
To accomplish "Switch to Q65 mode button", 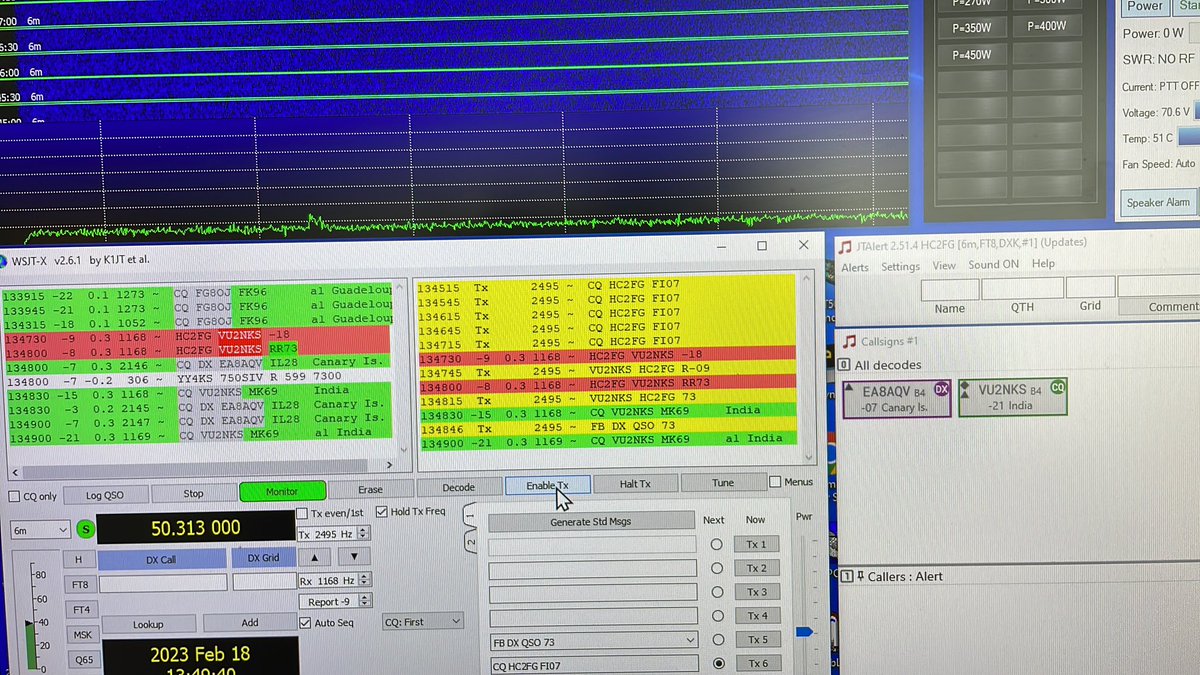I will pyautogui.click(x=84, y=660).
